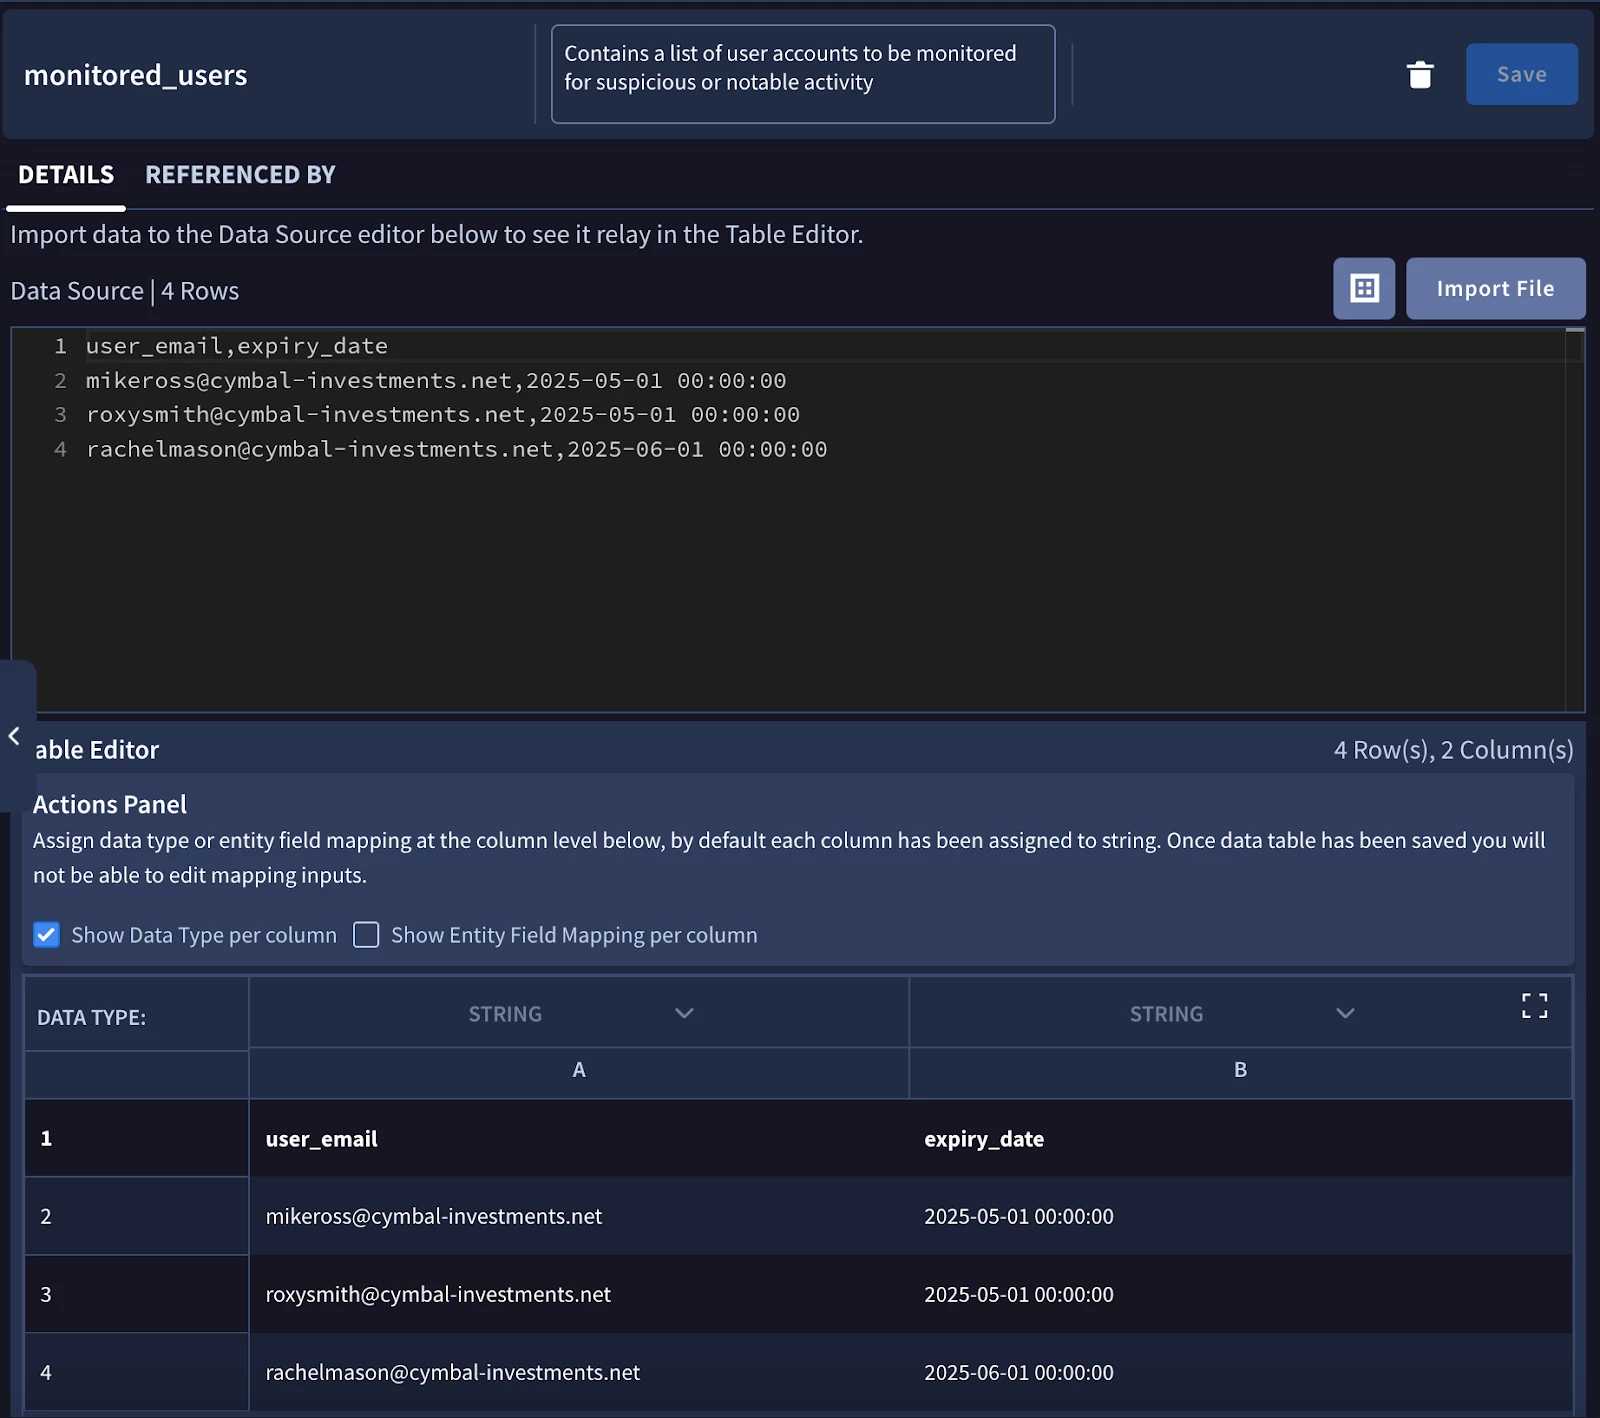Enable Show Entity Field Mapping per column
1600x1418 pixels.
point(366,935)
